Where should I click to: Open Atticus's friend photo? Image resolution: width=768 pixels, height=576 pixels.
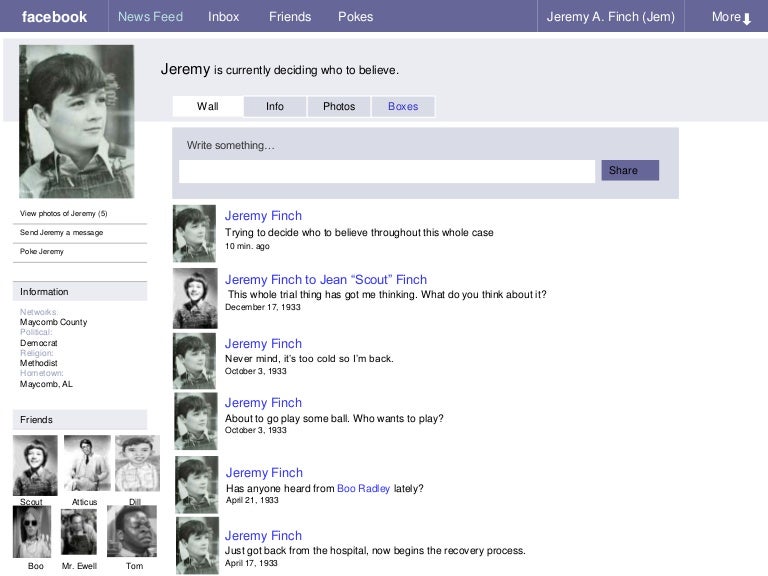tap(87, 463)
